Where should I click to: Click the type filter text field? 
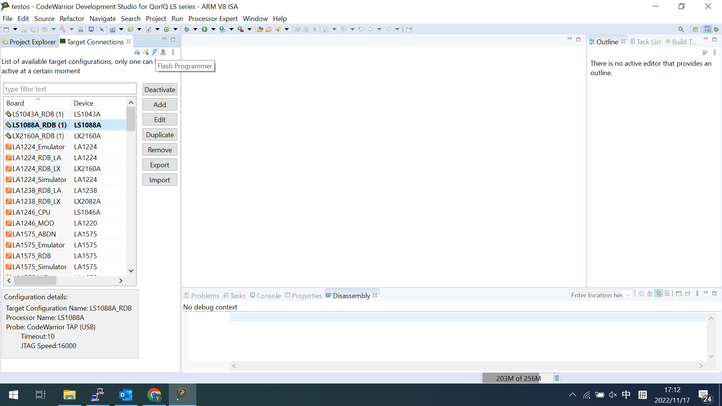pyautogui.click(x=70, y=89)
